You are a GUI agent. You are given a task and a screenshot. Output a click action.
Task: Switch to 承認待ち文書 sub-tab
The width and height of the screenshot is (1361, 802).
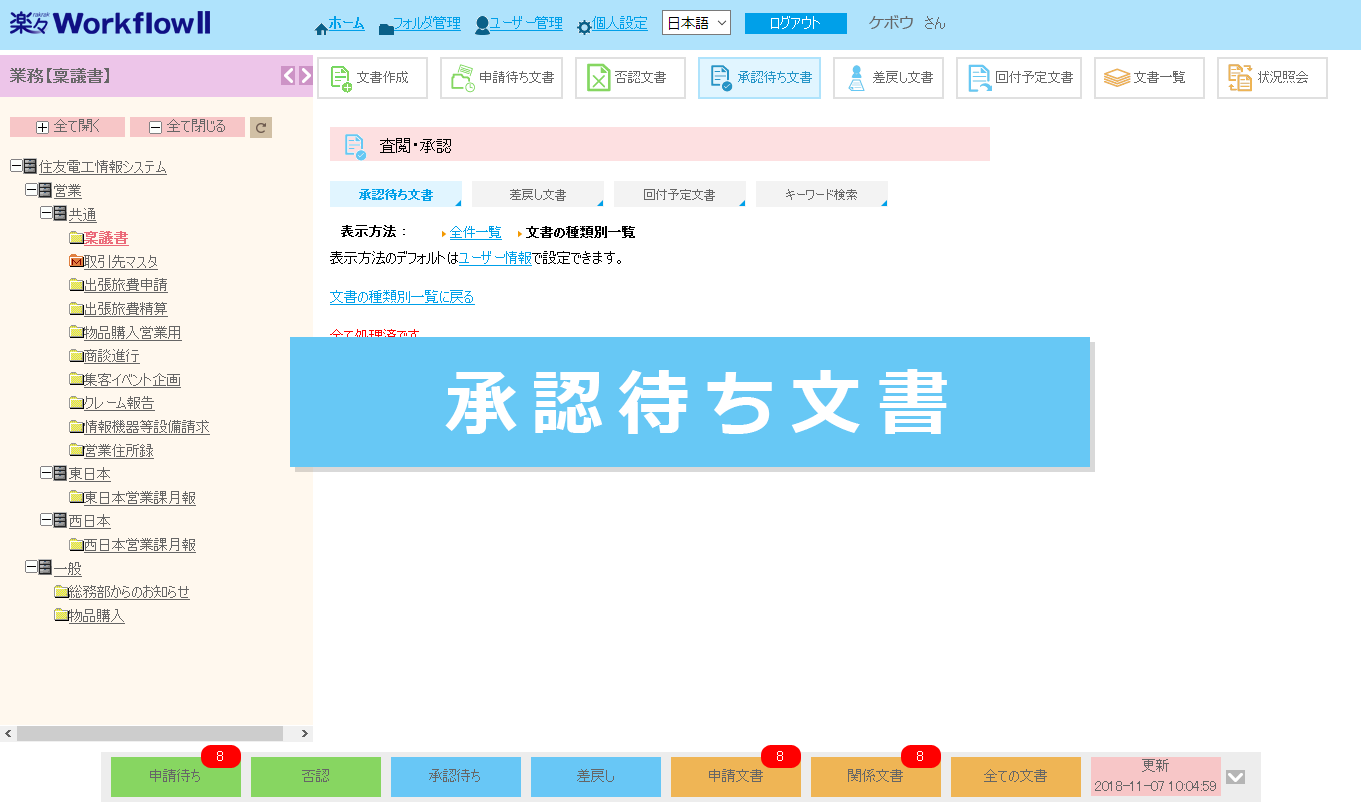[396, 194]
